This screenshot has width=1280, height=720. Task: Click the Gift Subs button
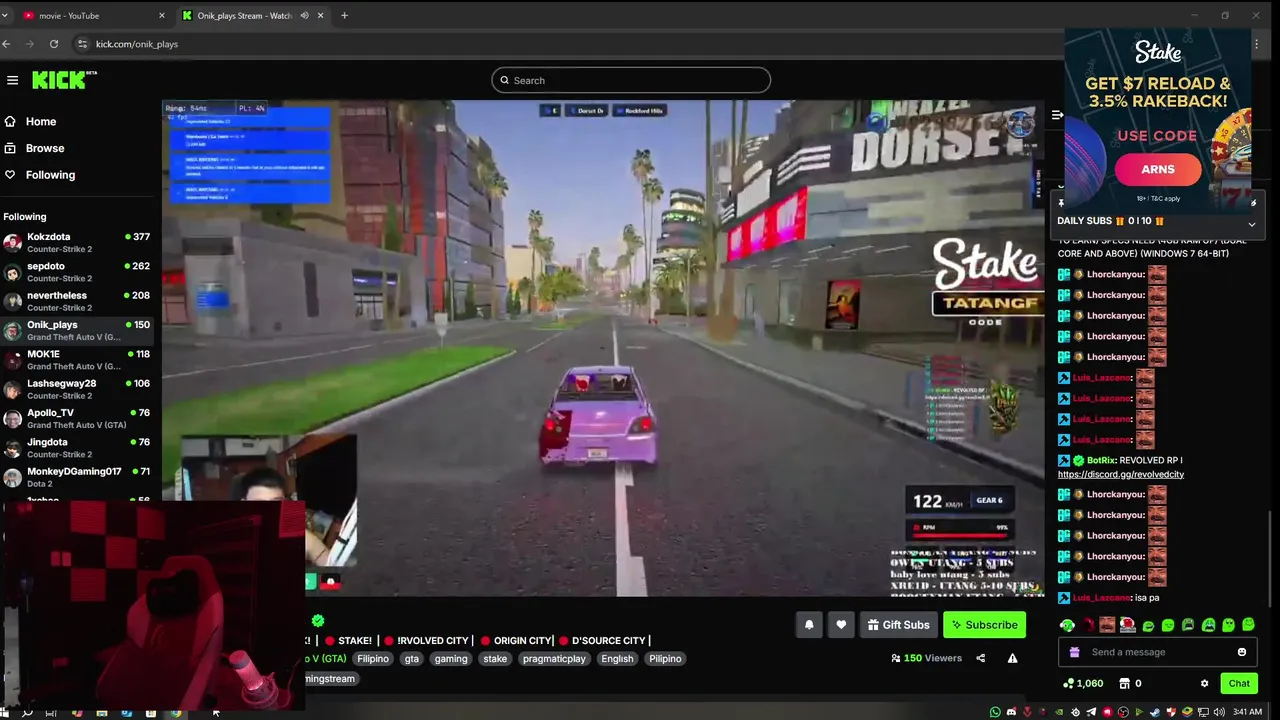(898, 625)
